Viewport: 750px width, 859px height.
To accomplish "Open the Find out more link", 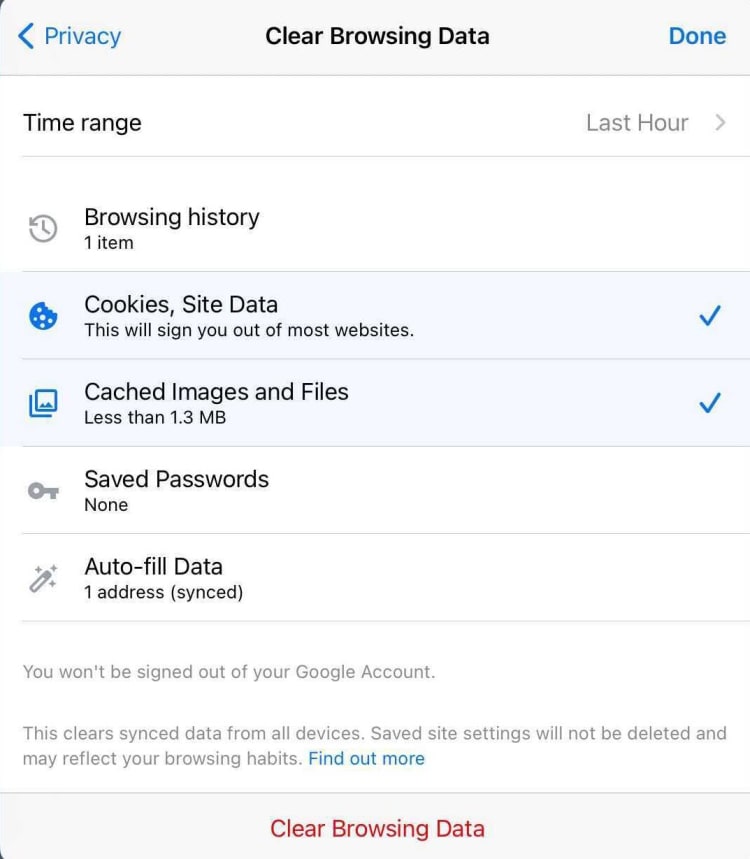I will coord(366,758).
